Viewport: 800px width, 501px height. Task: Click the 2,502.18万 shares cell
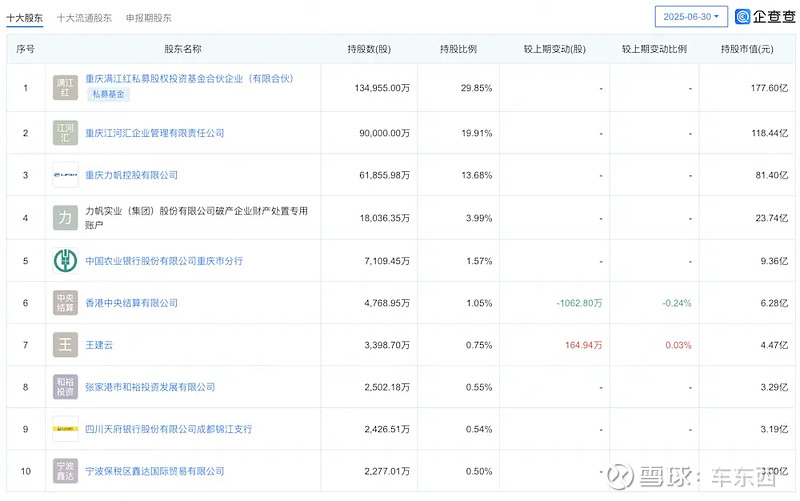(387, 387)
